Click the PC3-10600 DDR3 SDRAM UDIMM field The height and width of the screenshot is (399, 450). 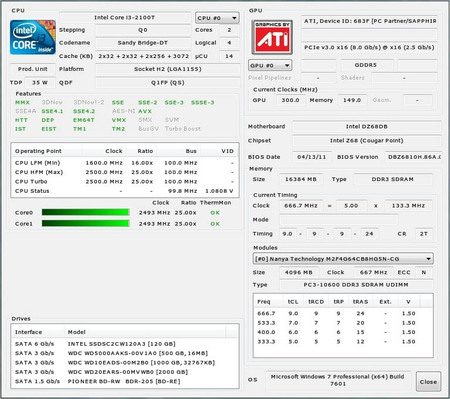[x=356, y=285]
